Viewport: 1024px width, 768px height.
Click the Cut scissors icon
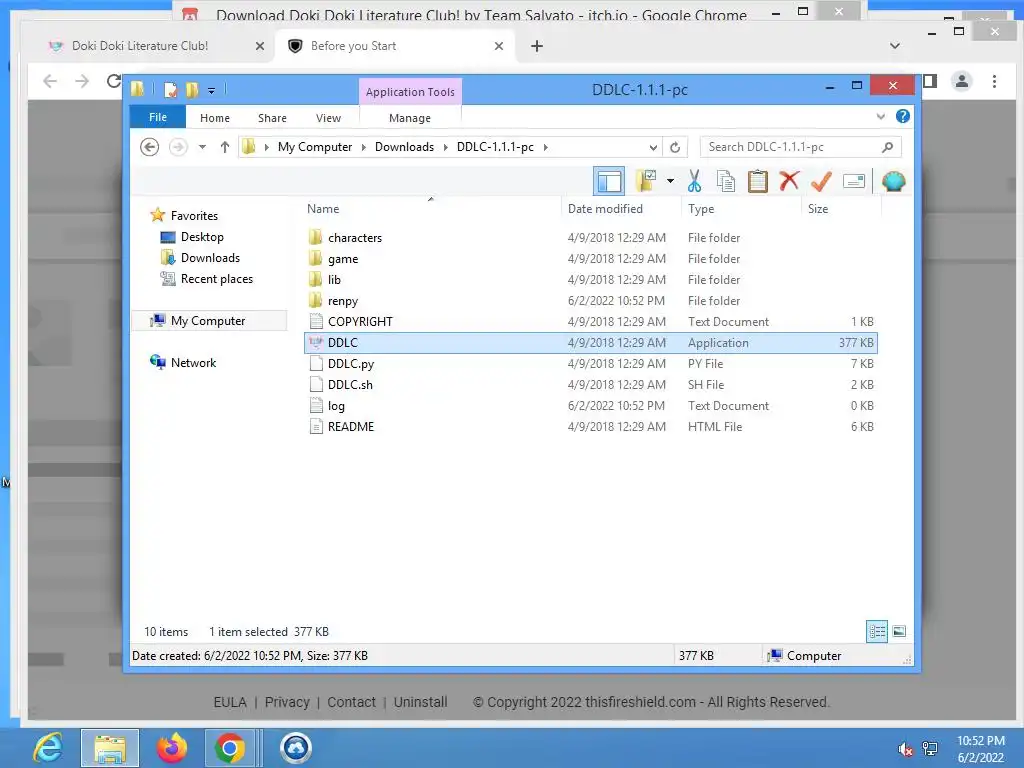pos(694,181)
